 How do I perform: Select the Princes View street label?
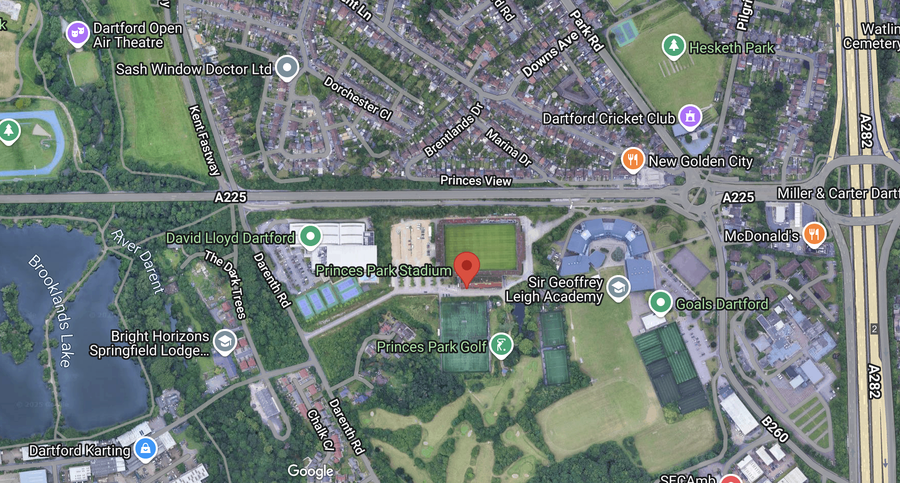[475, 180]
